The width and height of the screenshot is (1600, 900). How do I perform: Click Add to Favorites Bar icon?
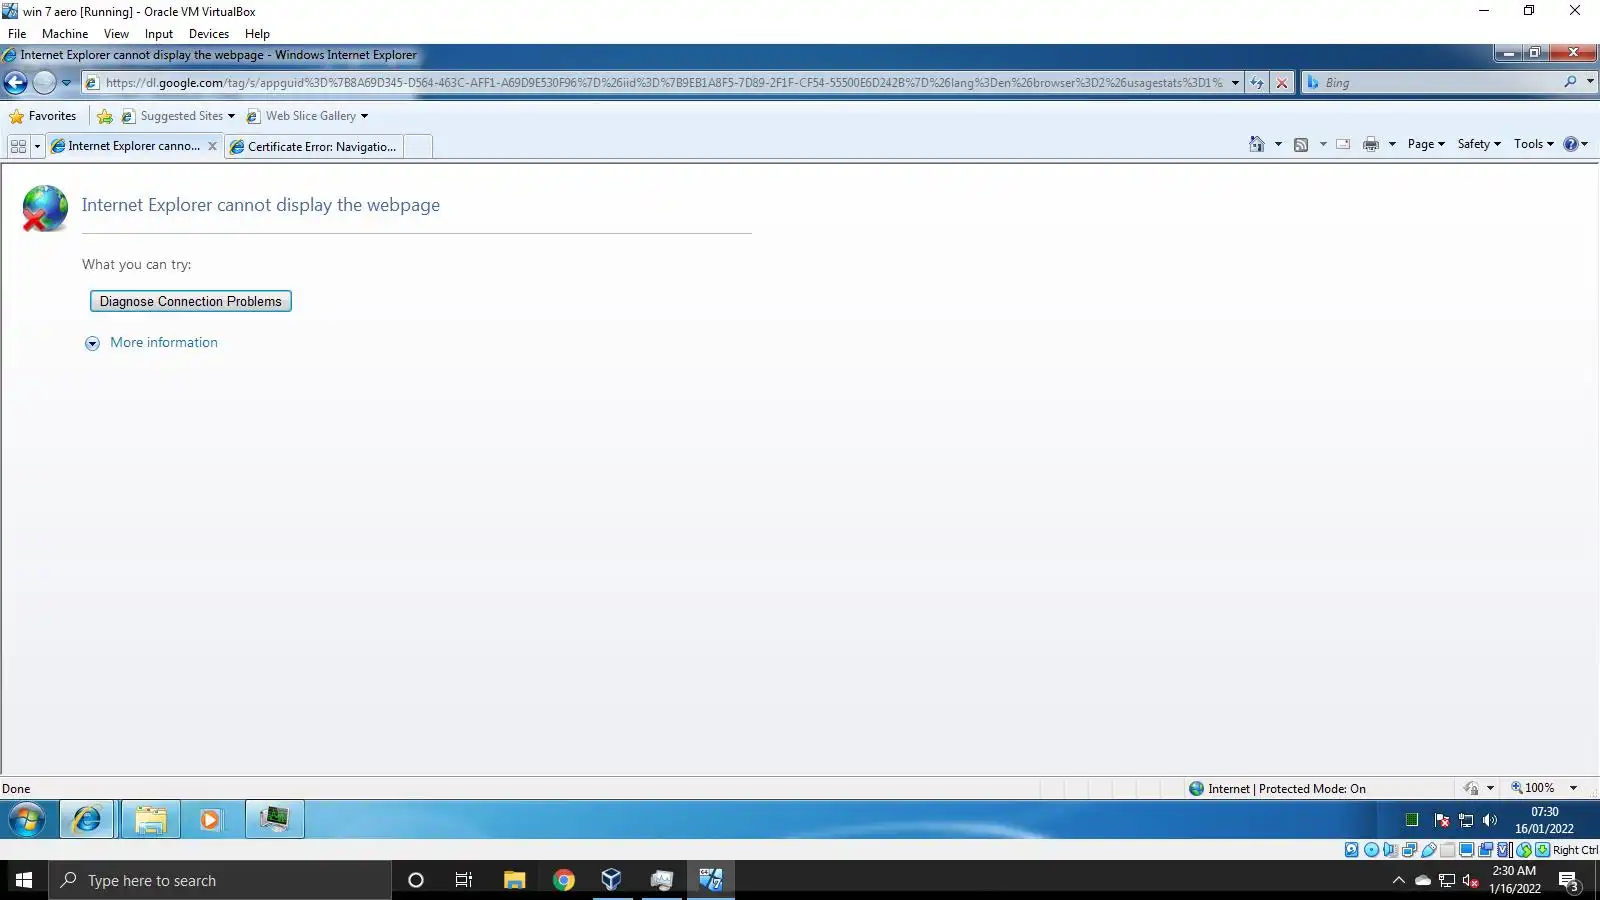click(105, 117)
